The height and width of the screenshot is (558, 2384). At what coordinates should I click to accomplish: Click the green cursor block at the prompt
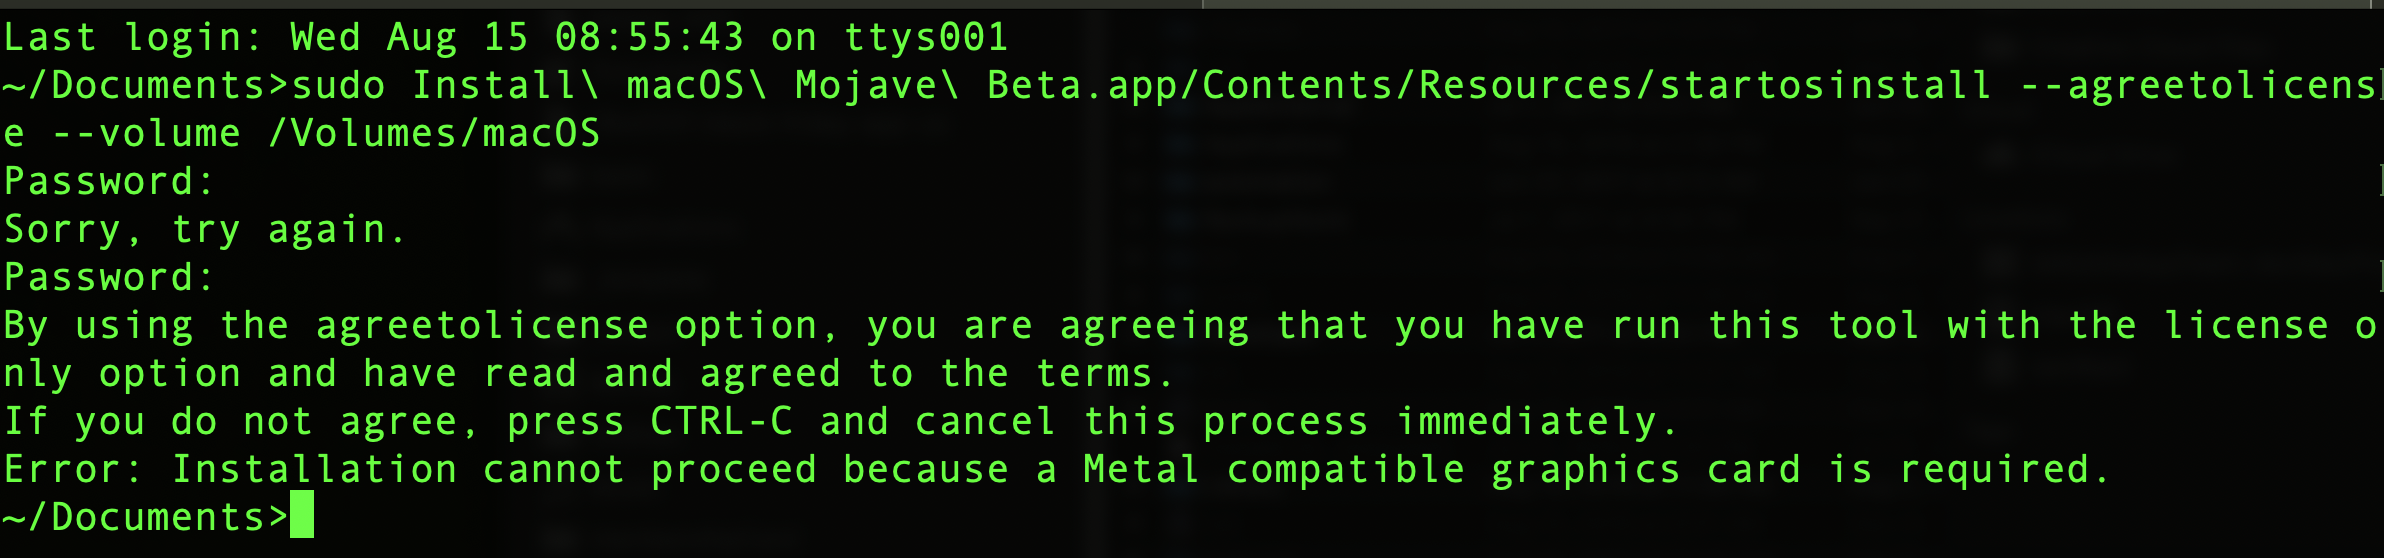301,515
